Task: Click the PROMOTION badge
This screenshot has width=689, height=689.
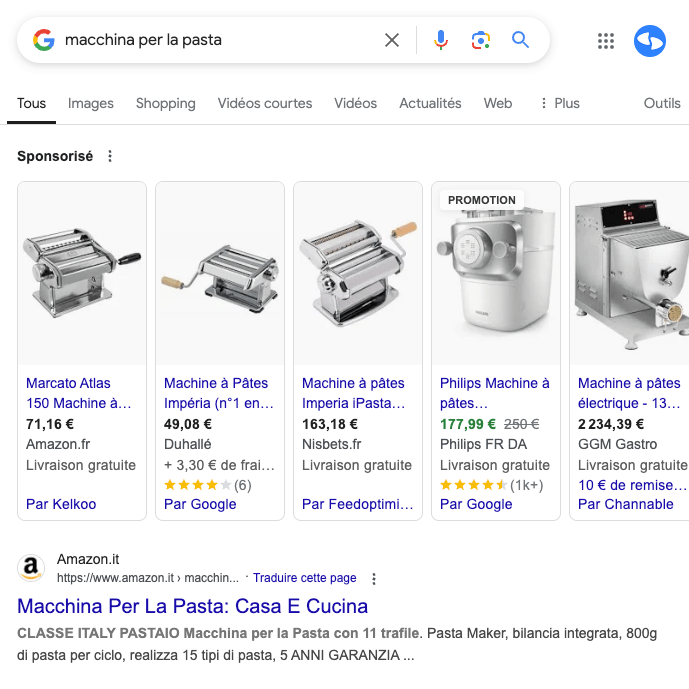Action: click(482, 200)
